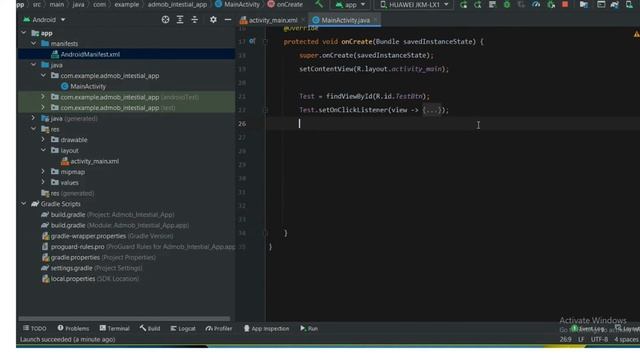Screen dimensions: 640x360
Task: Collapse the manifests folder
Action: [33, 43]
